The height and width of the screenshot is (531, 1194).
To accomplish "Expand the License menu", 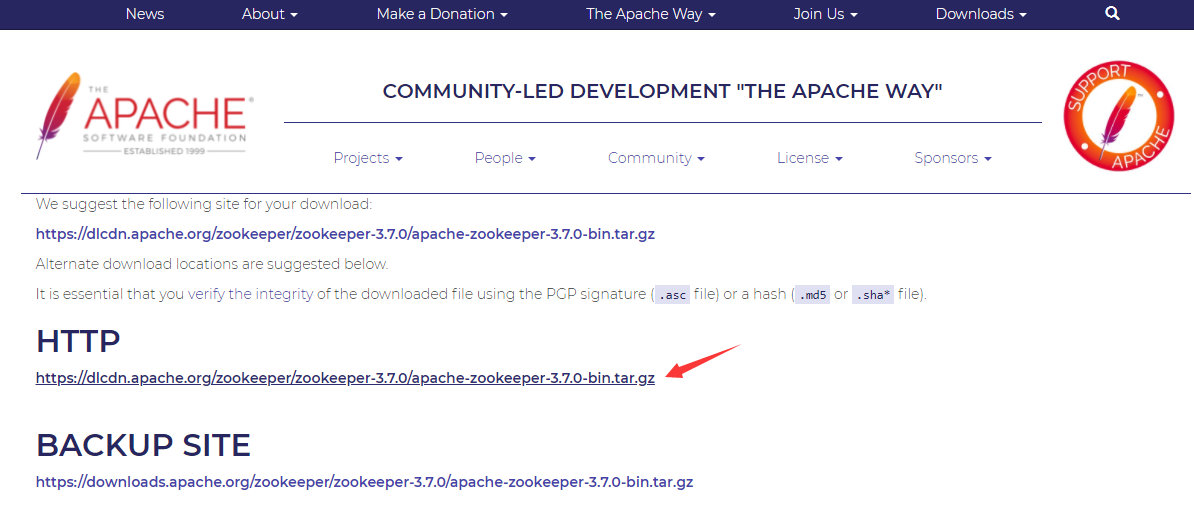I will click(x=809, y=158).
